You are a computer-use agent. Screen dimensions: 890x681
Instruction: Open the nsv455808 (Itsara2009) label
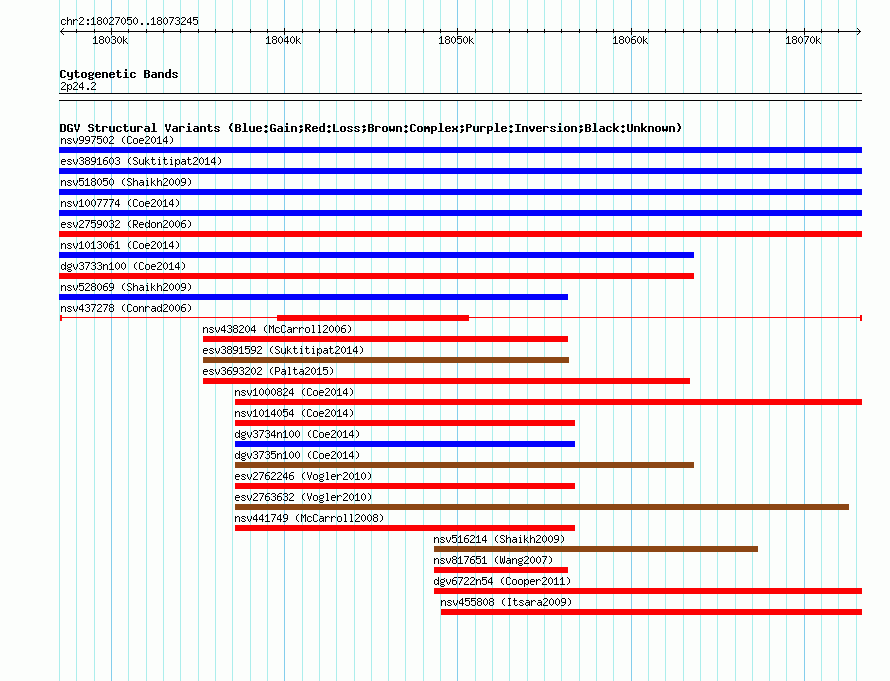[x=506, y=602]
